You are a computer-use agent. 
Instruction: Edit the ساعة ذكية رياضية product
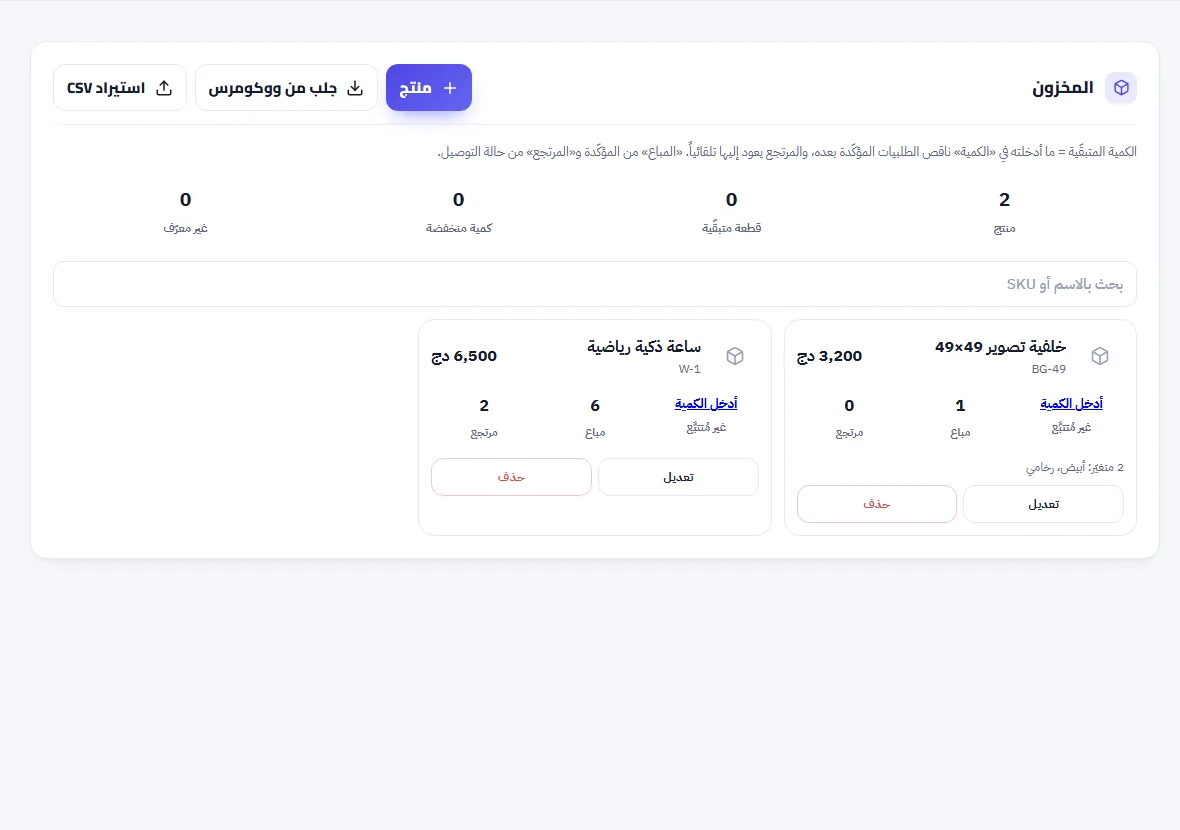click(678, 477)
